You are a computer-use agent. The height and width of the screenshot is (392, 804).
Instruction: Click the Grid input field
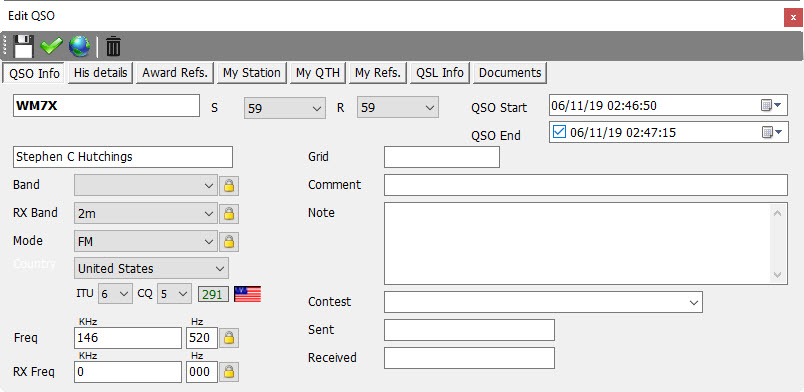click(x=441, y=157)
